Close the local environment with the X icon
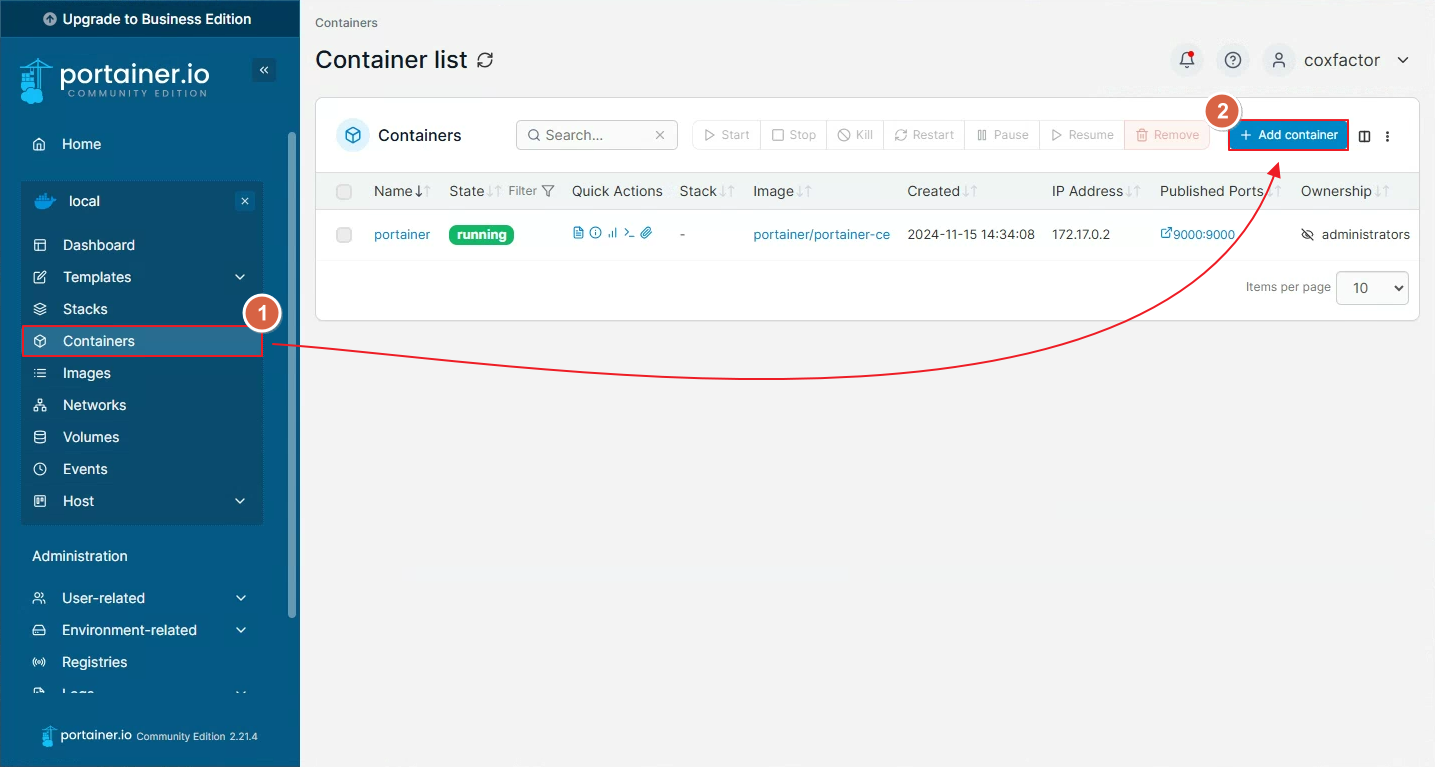Viewport: 1435px width, 767px height. pyautogui.click(x=245, y=201)
